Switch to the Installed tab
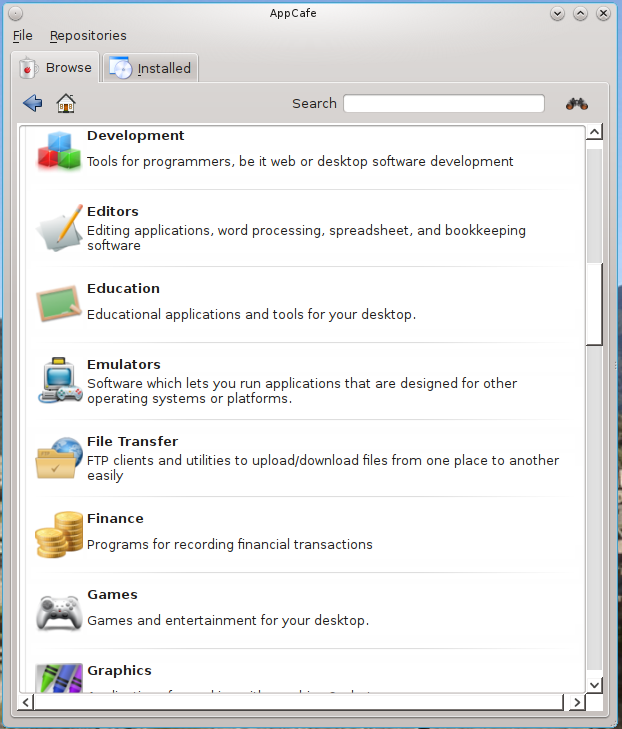Image resolution: width=622 pixels, height=729 pixels. coord(151,68)
